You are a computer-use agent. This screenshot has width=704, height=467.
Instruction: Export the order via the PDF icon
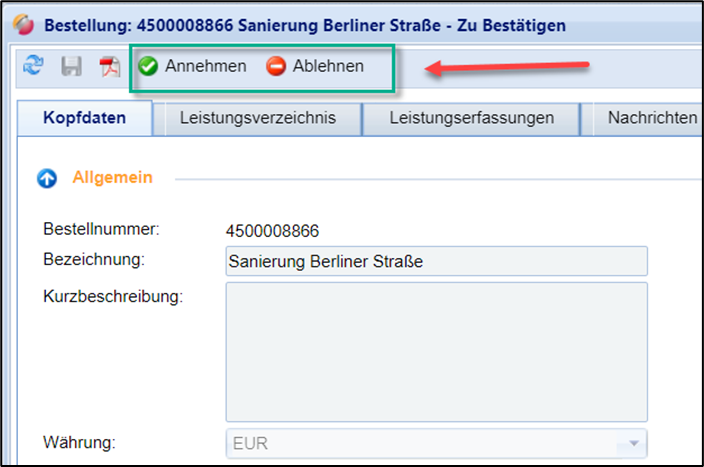tap(108, 67)
